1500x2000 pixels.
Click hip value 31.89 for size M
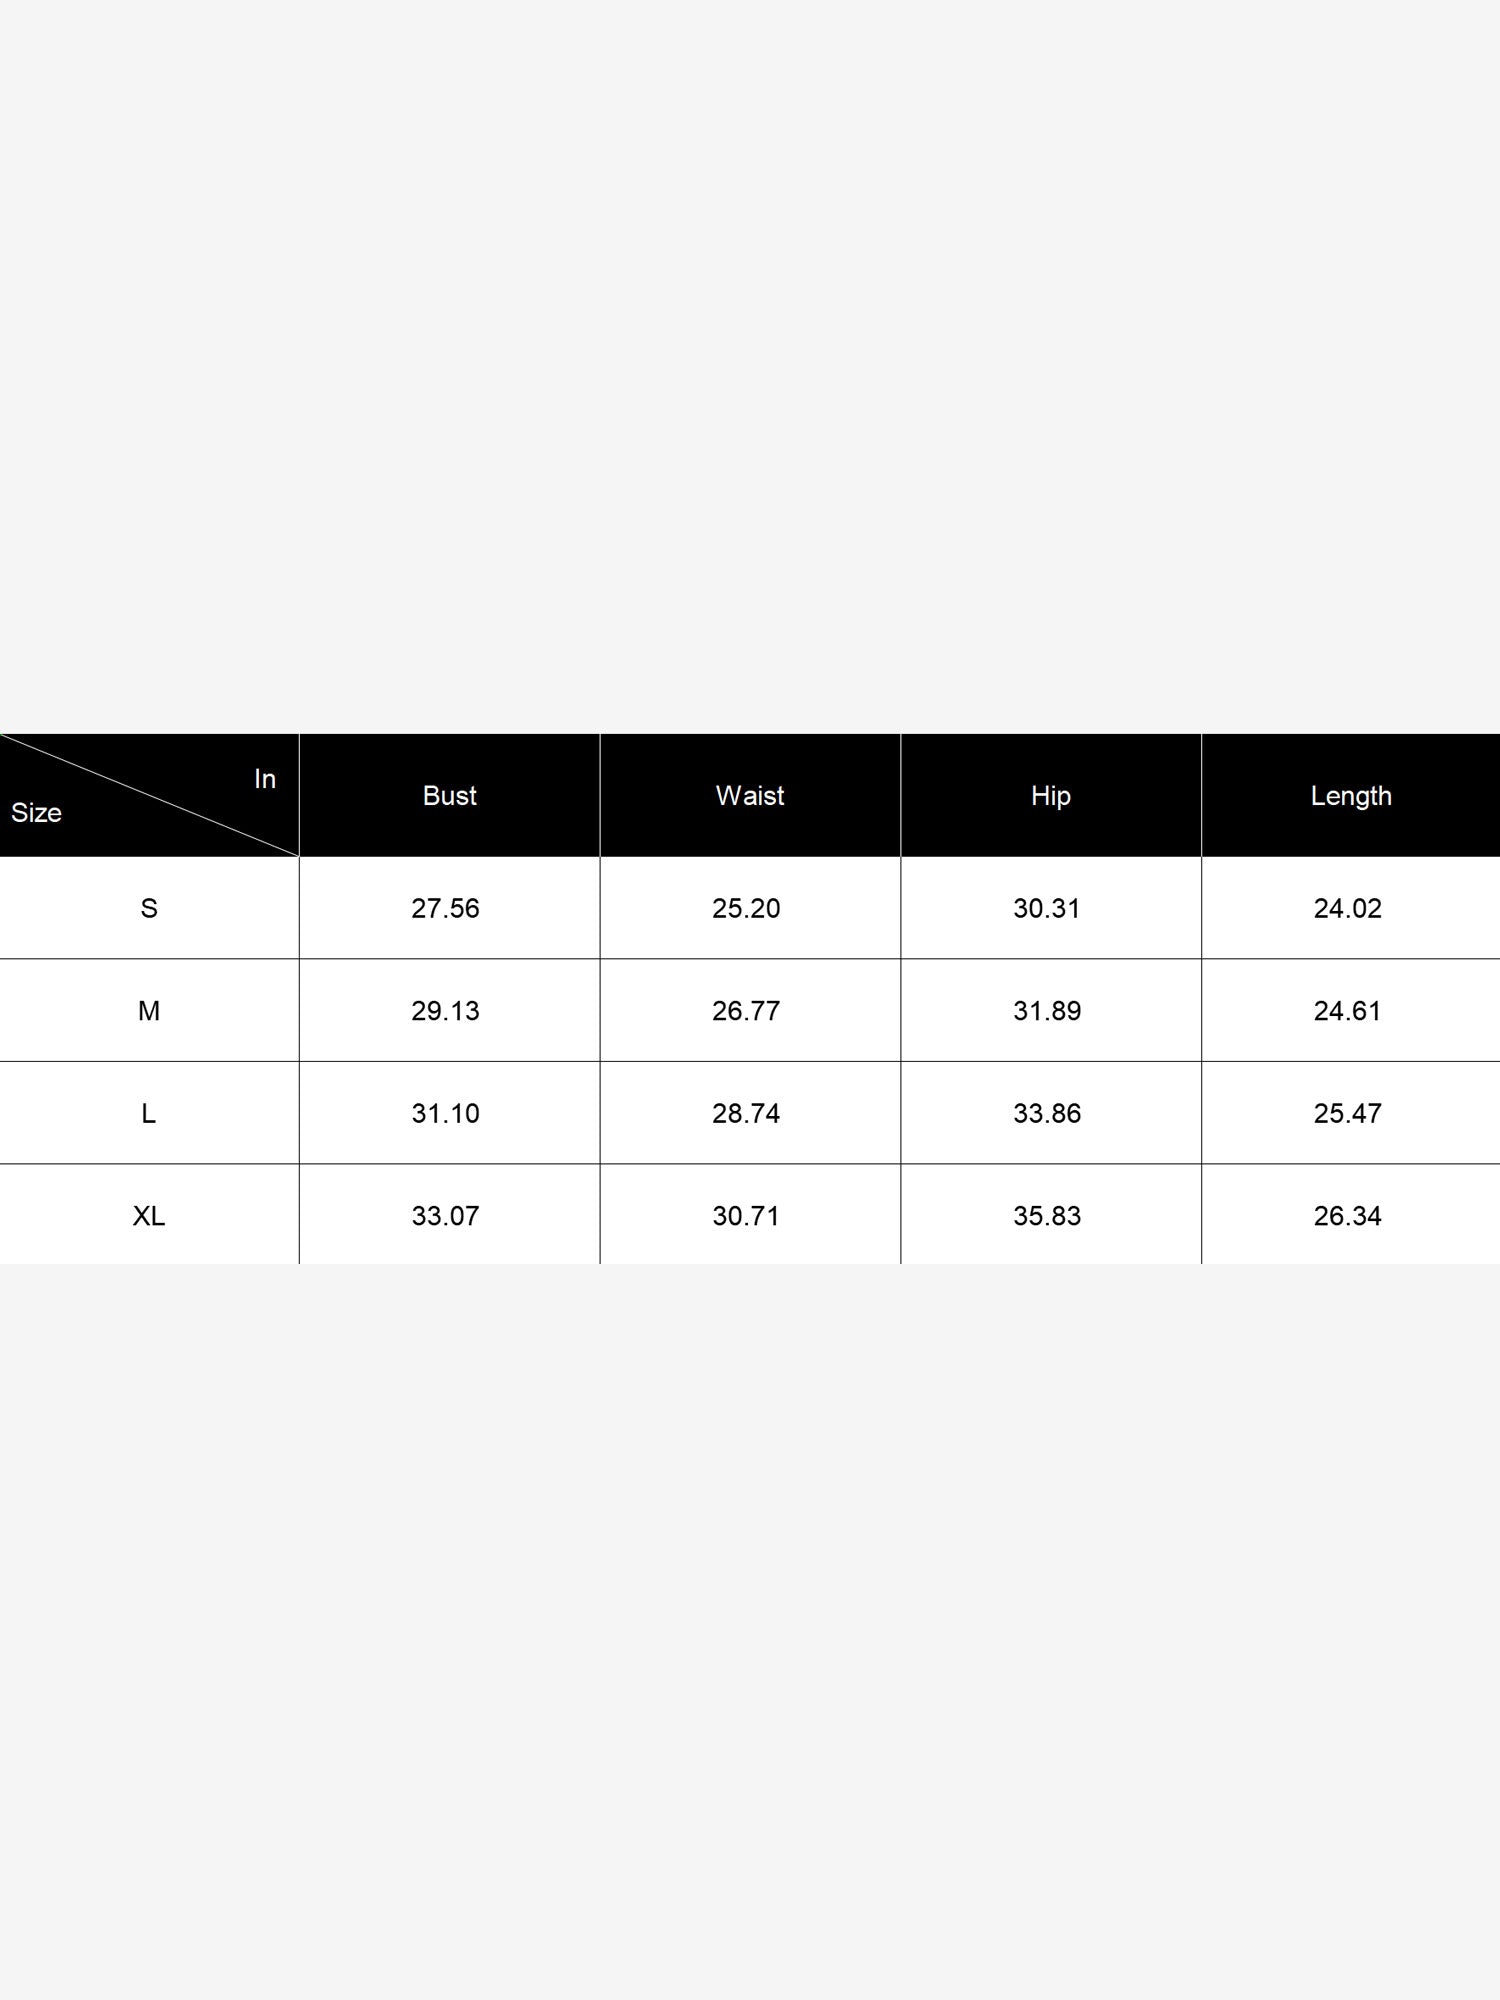point(1047,1011)
